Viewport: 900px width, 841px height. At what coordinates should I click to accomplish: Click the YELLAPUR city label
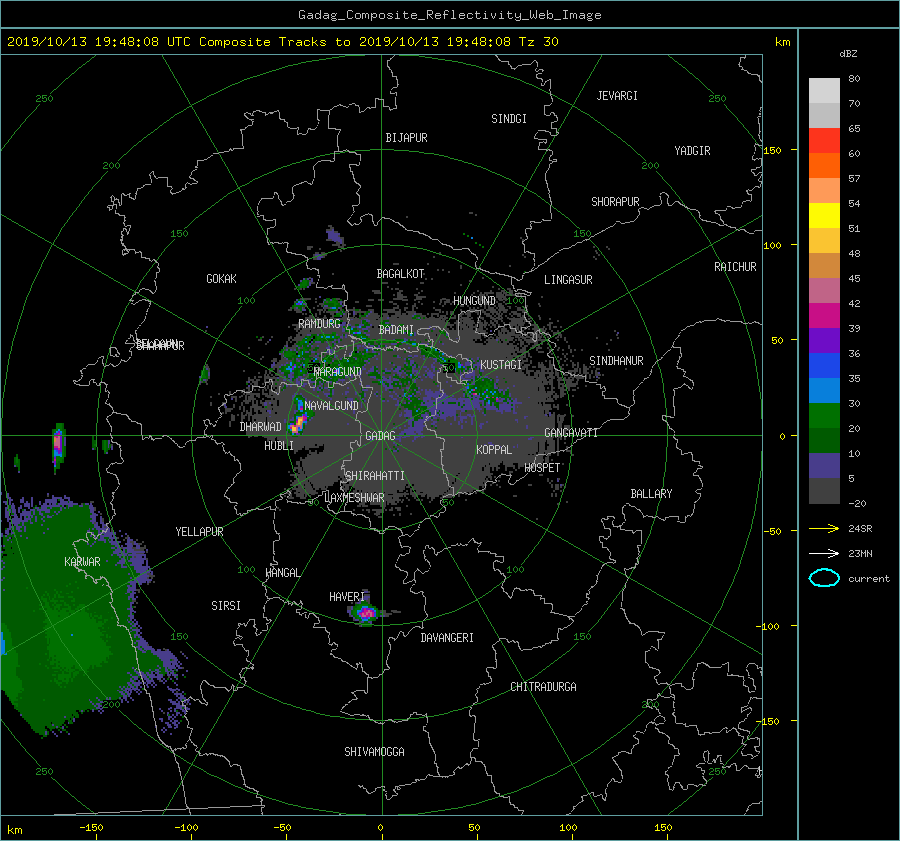199,532
